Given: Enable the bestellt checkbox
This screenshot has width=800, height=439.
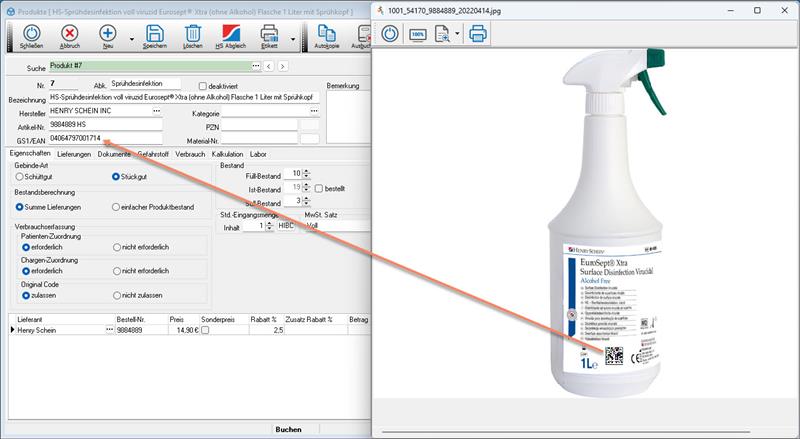Looking at the screenshot, I should 318,188.
